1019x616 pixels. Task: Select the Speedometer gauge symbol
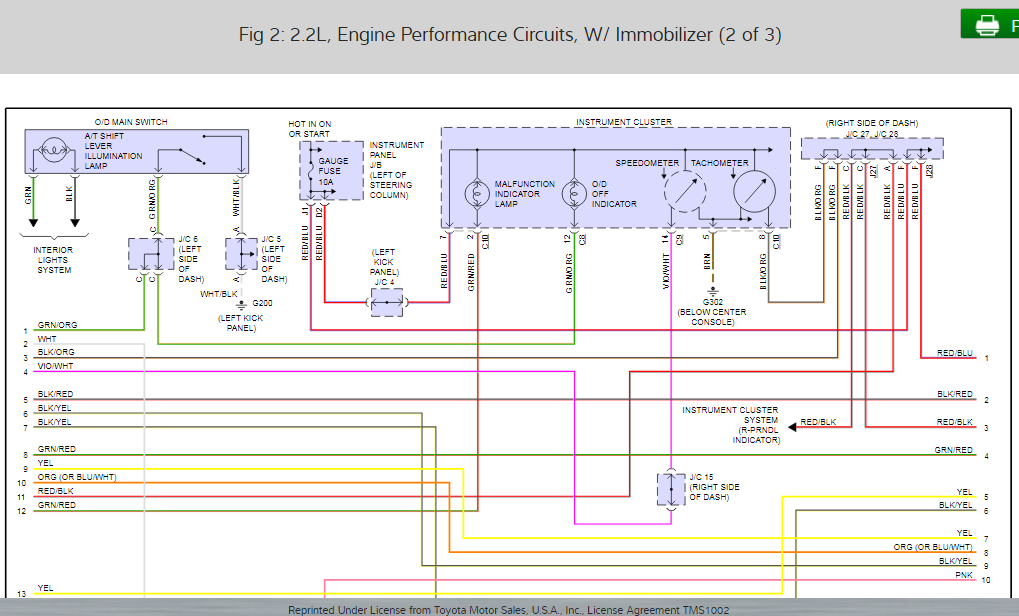point(685,192)
